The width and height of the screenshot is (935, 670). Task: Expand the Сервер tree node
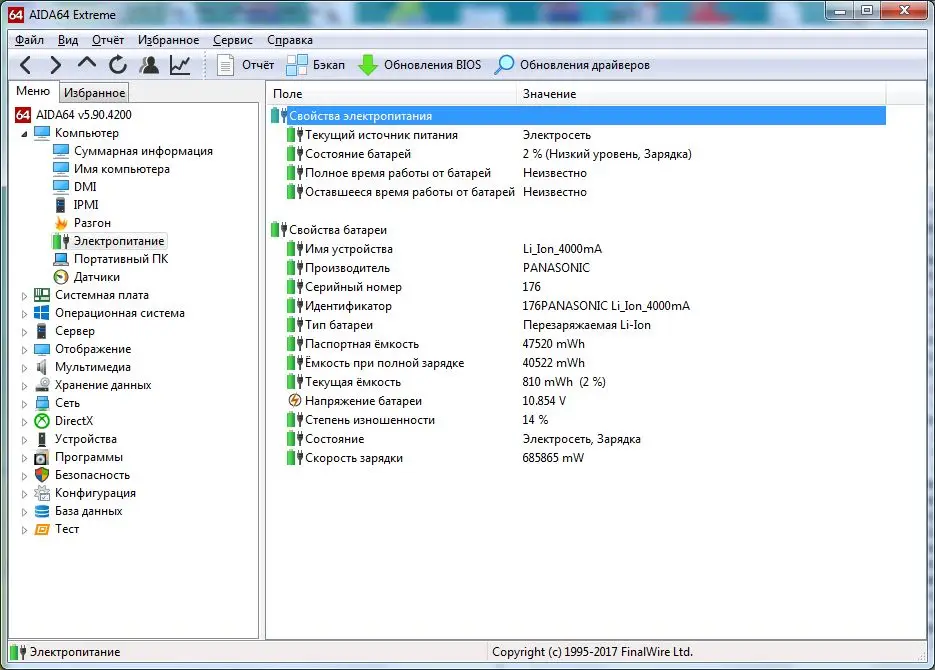click(x=24, y=331)
